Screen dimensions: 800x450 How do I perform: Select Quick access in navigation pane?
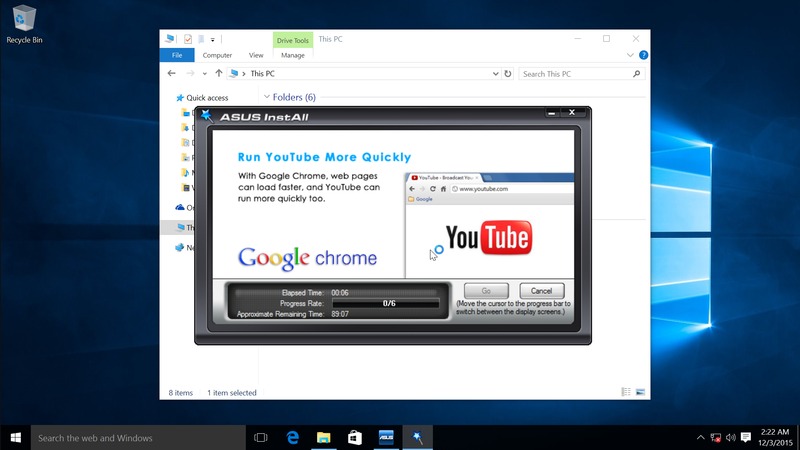coord(207,98)
